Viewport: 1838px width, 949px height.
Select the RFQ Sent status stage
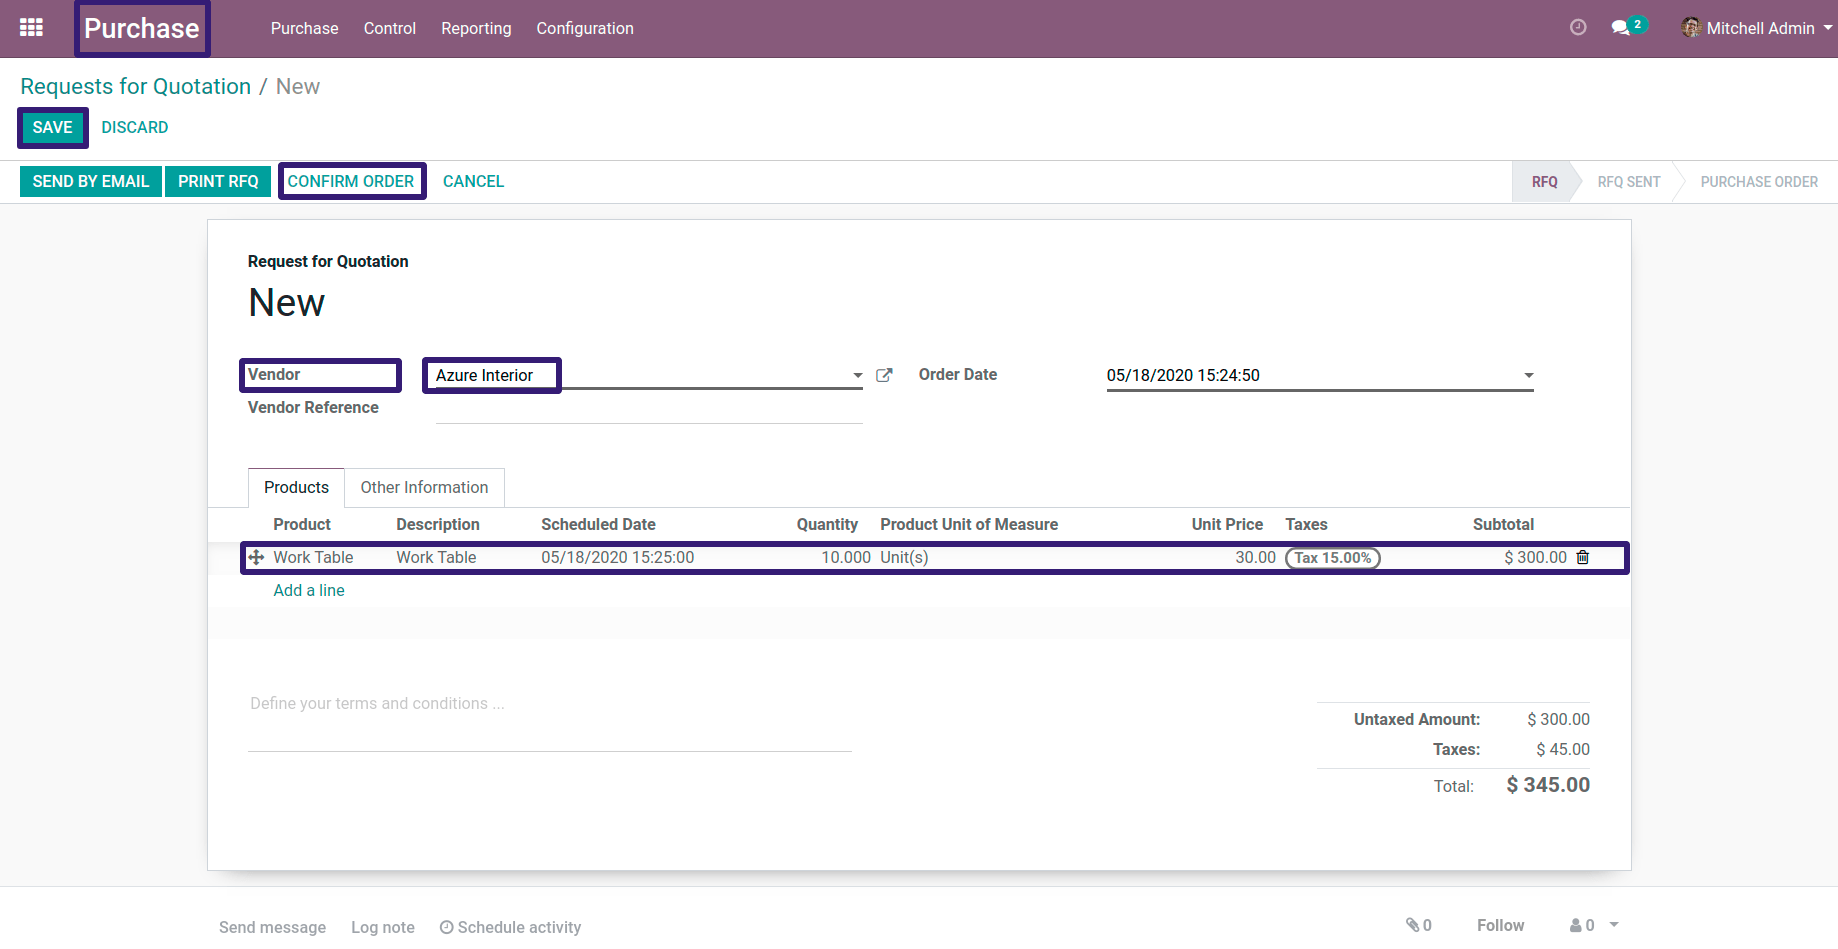[x=1628, y=181]
